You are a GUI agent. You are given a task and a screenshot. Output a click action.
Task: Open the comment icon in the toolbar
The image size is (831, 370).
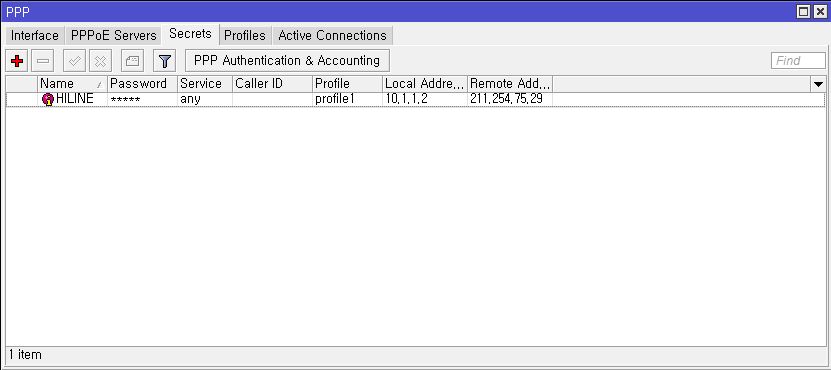[x=132, y=61]
